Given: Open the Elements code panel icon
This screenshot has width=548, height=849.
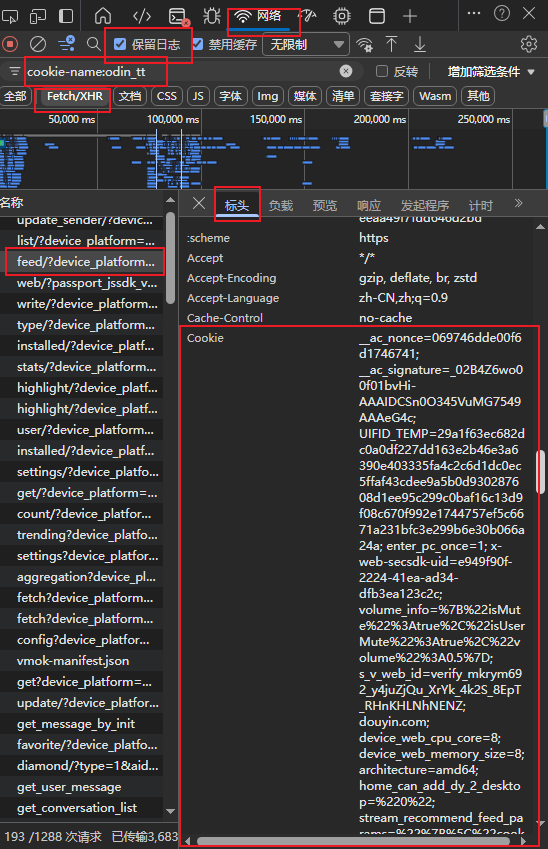Looking at the screenshot, I should coord(142,16).
